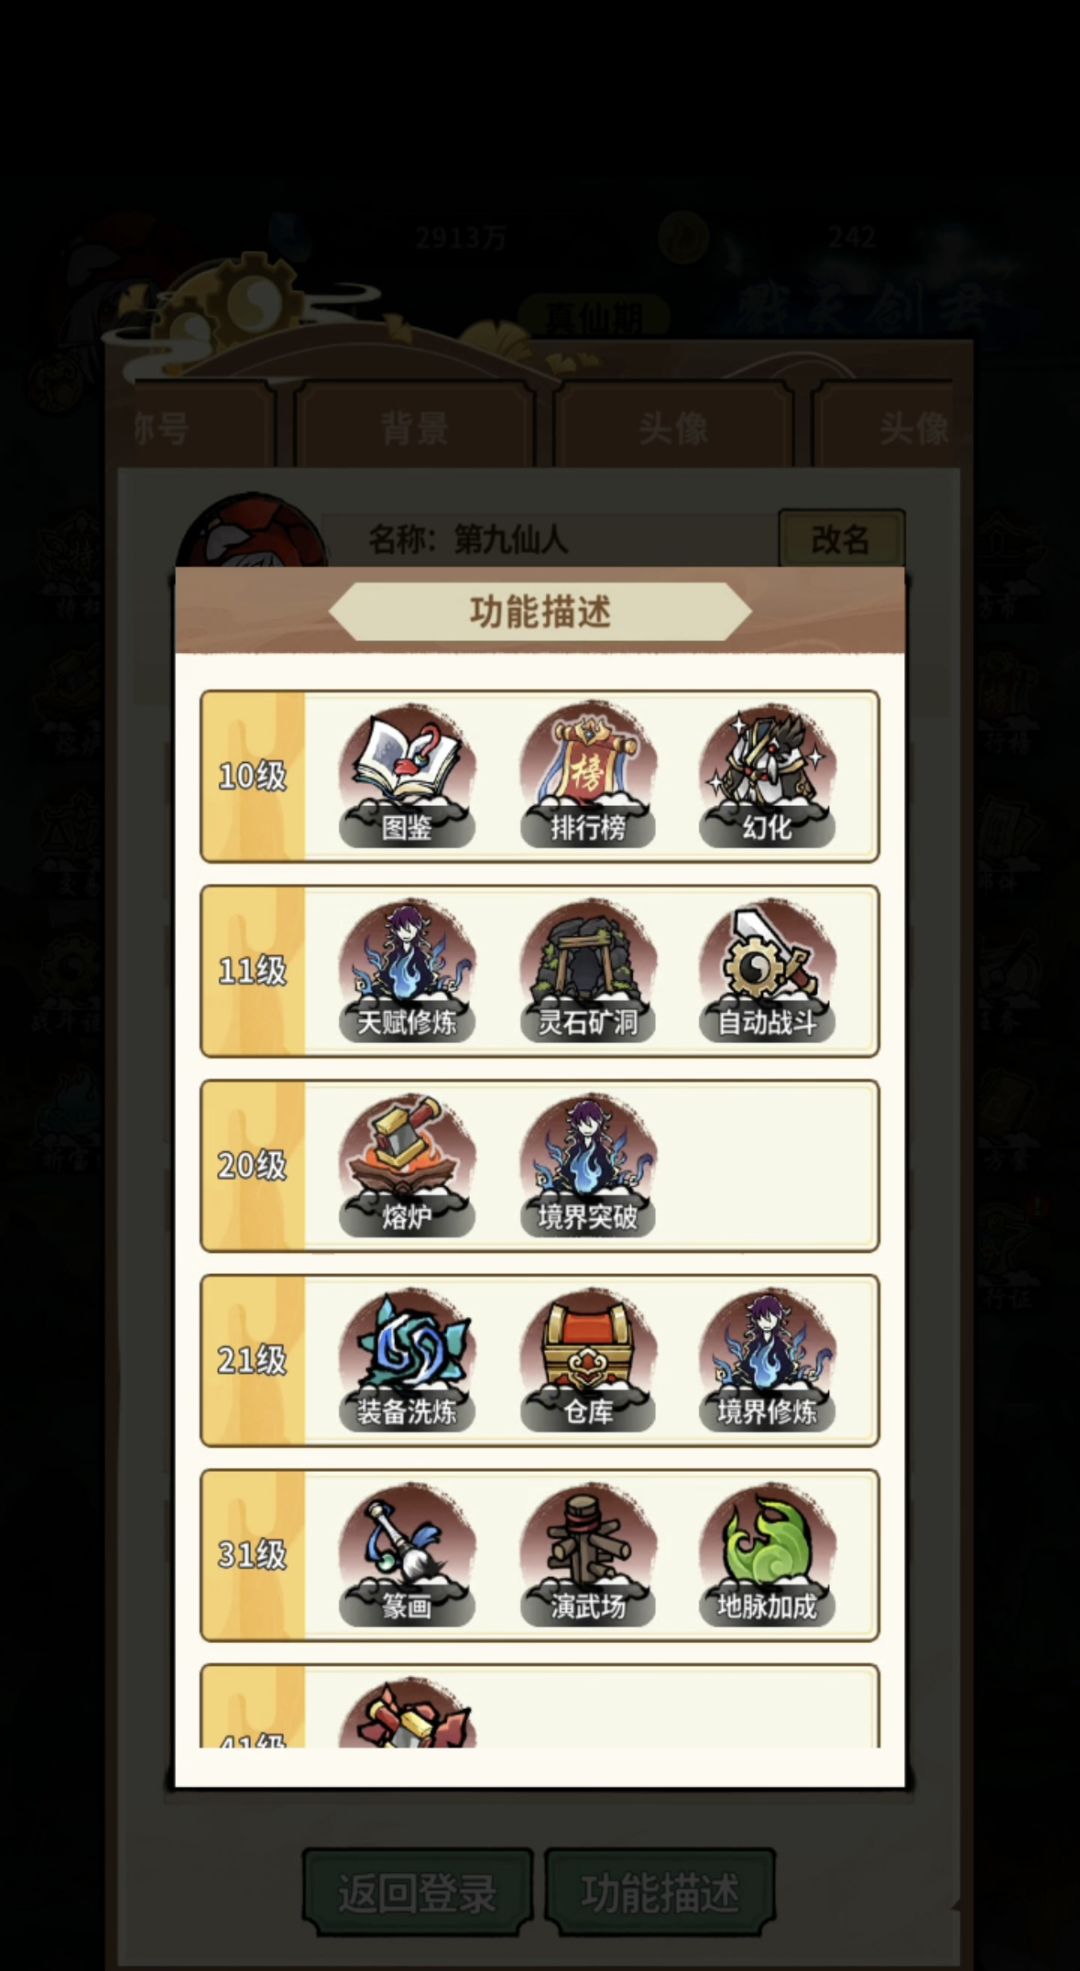Switch to the 背景 tab
The image size is (1080, 1971).
click(x=415, y=428)
